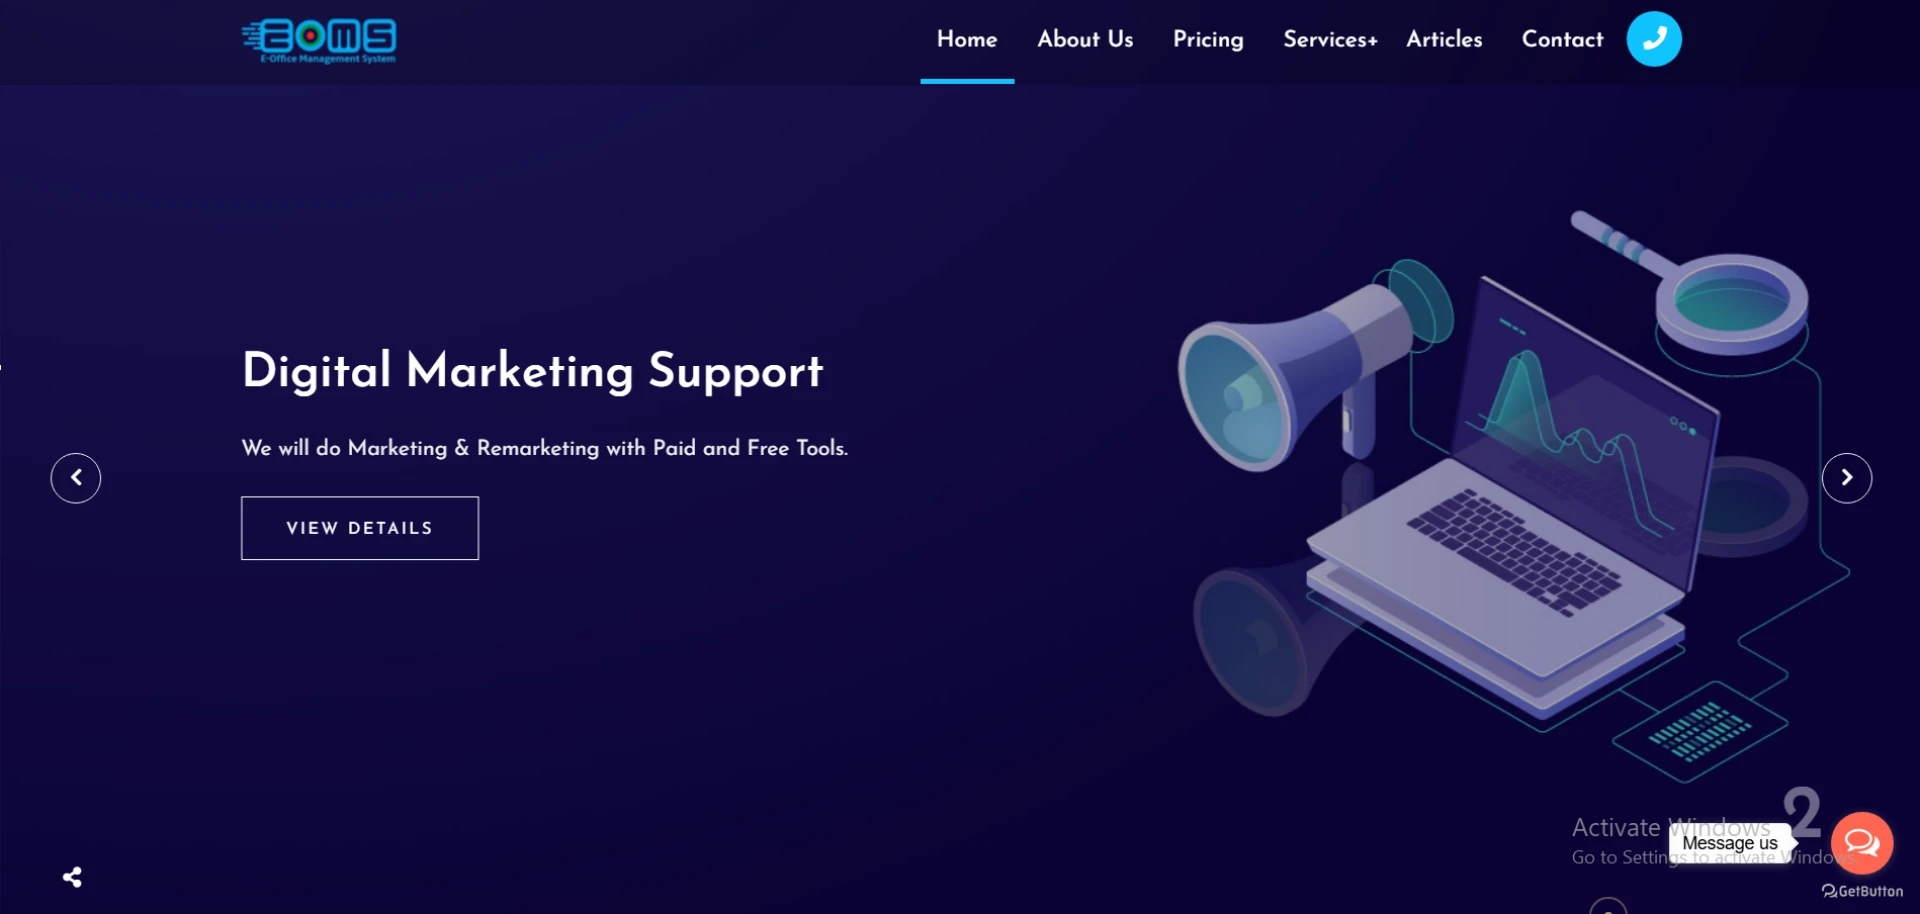
Task: Click the E-Office Management System tagline
Action: pyautogui.click(x=328, y=59)
